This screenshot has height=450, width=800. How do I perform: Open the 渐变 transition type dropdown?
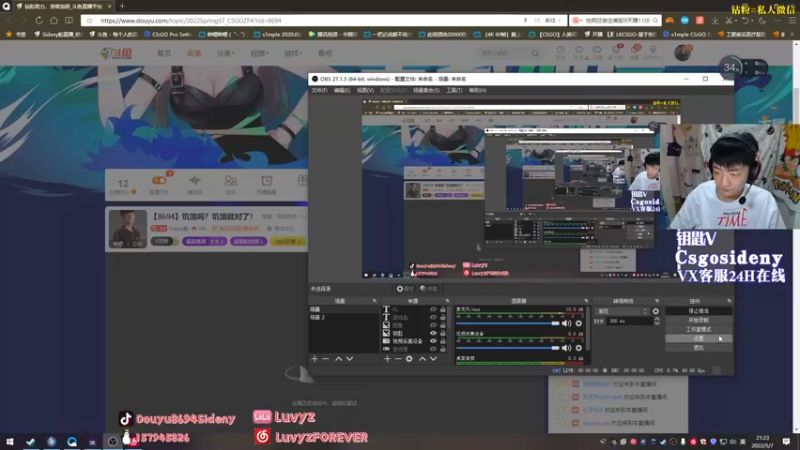click(622, 311)
